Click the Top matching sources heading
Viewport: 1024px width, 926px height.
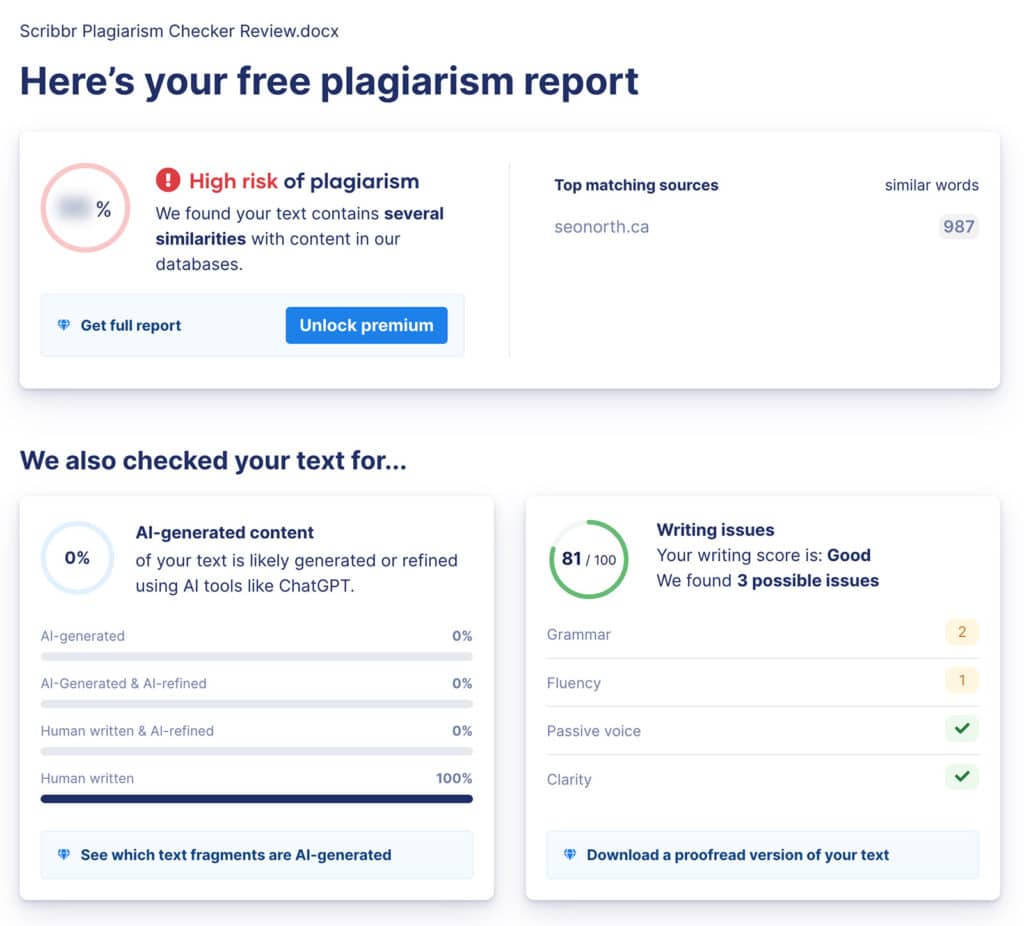pyautogui.click(x=636, y=185)
